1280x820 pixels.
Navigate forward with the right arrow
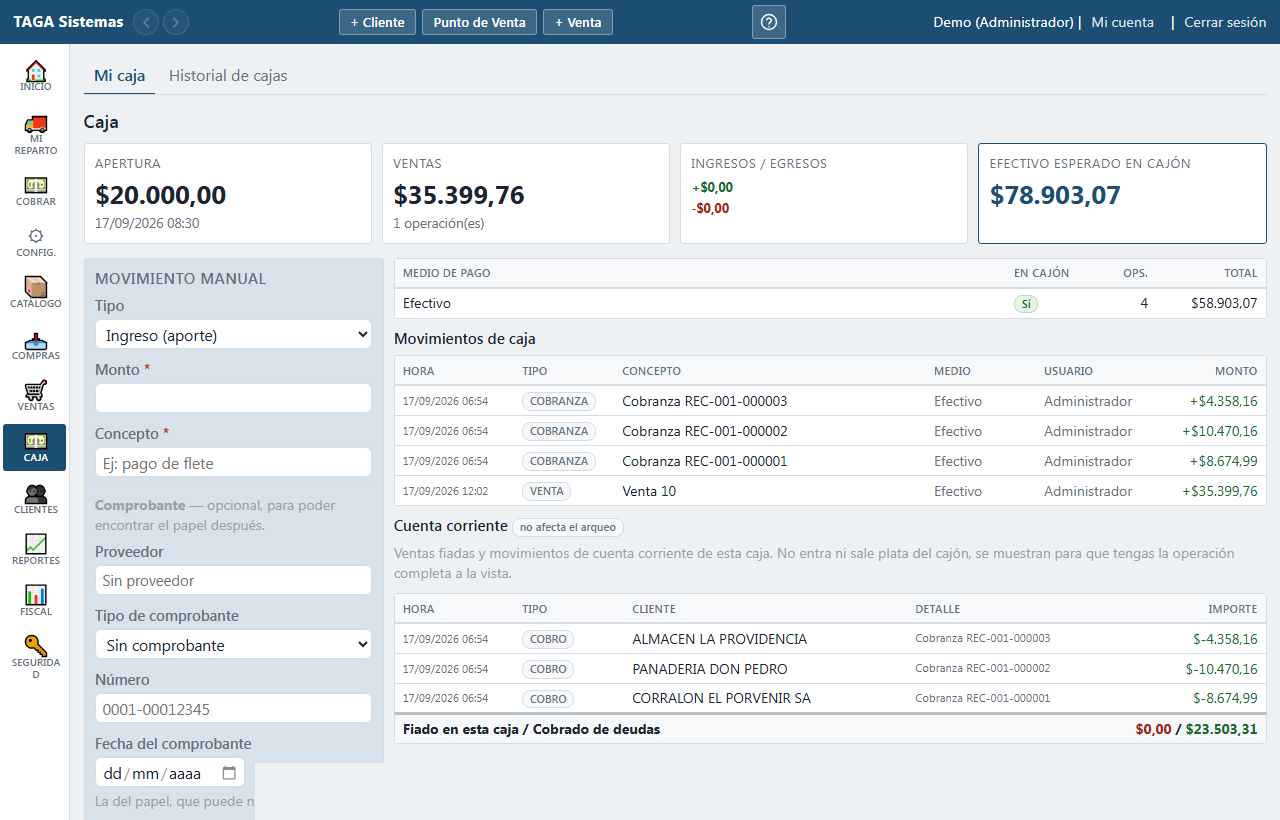click(x=176, y=22)
